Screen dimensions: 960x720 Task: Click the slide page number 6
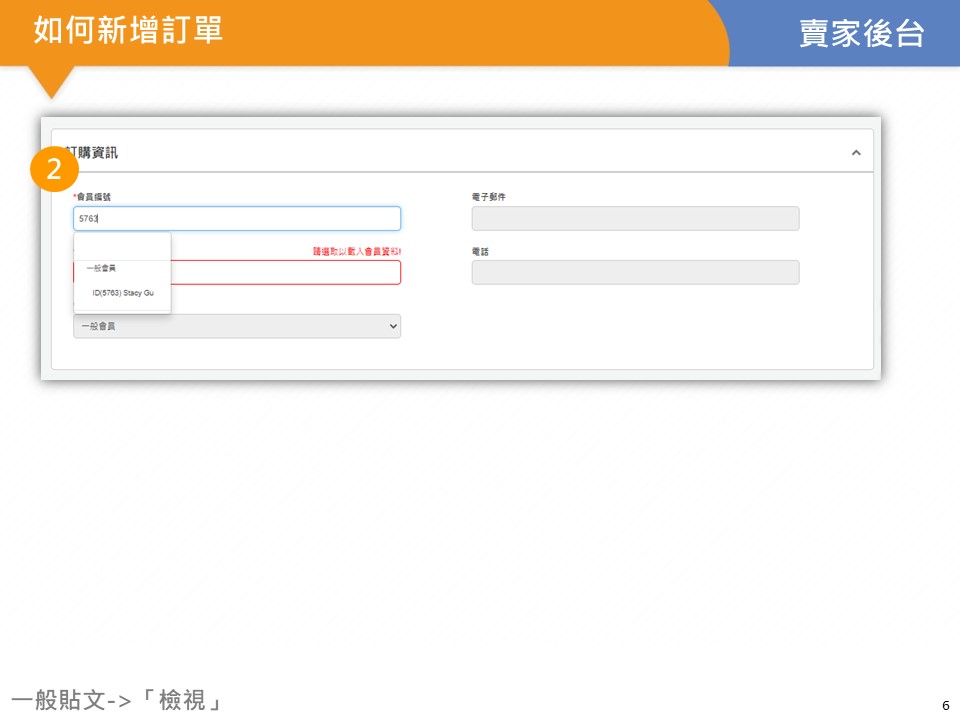pyautogui.click(x=945, y=705)
